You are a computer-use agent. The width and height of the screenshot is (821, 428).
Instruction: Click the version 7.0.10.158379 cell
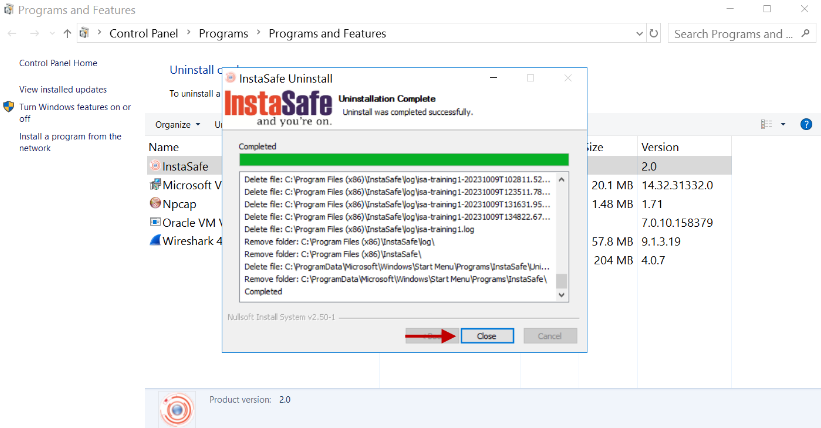pos(677,223)
